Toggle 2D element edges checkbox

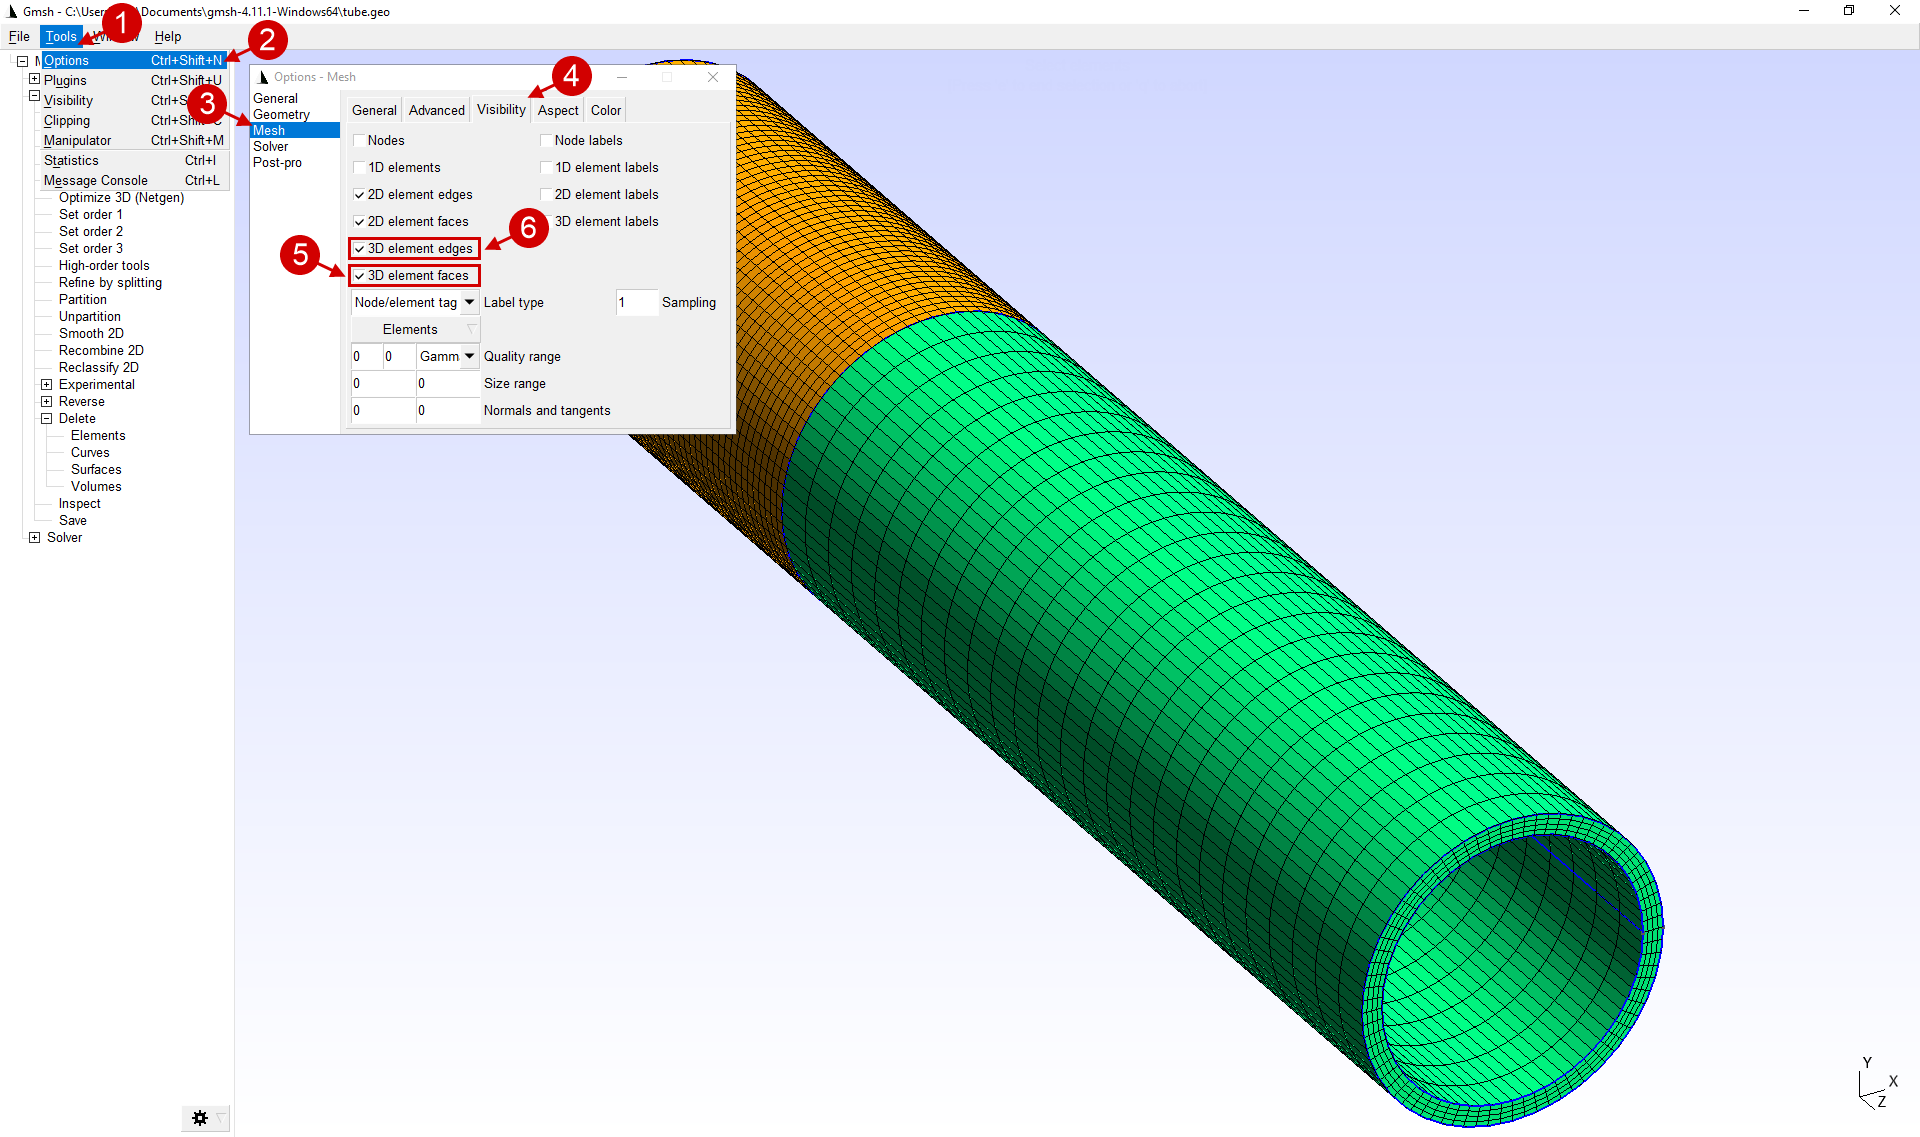359,195
